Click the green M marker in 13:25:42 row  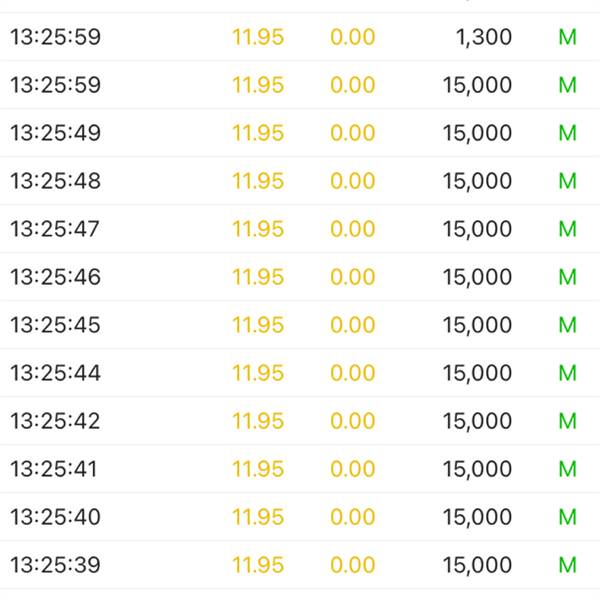(567, 421)
